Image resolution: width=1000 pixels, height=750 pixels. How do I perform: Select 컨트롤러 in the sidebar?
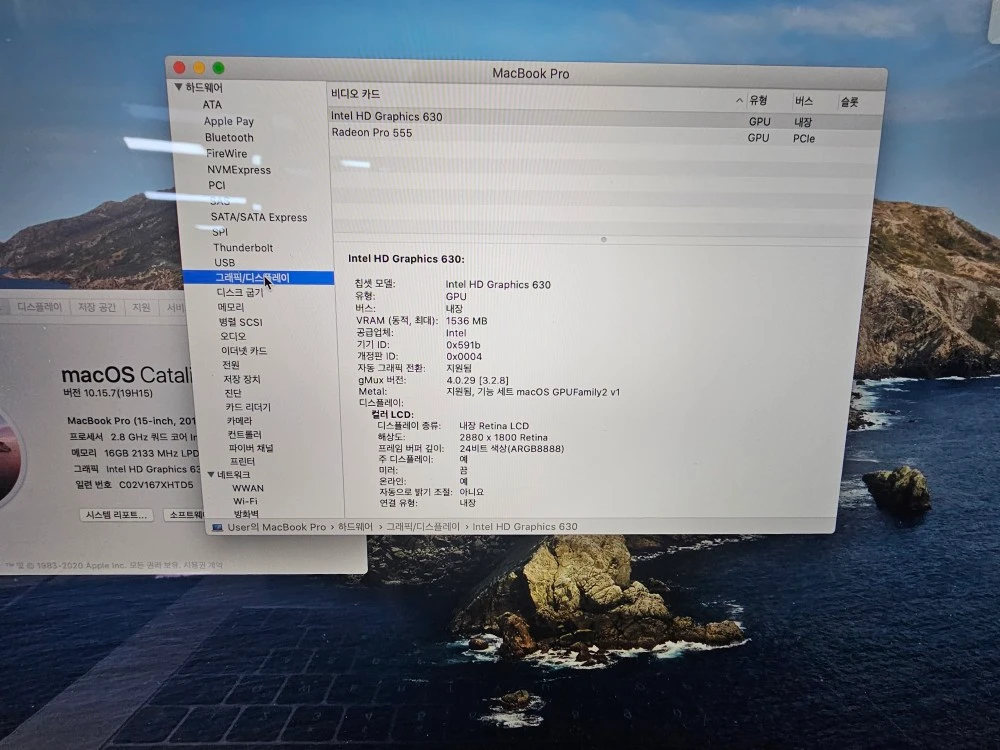tap(244, 434)
